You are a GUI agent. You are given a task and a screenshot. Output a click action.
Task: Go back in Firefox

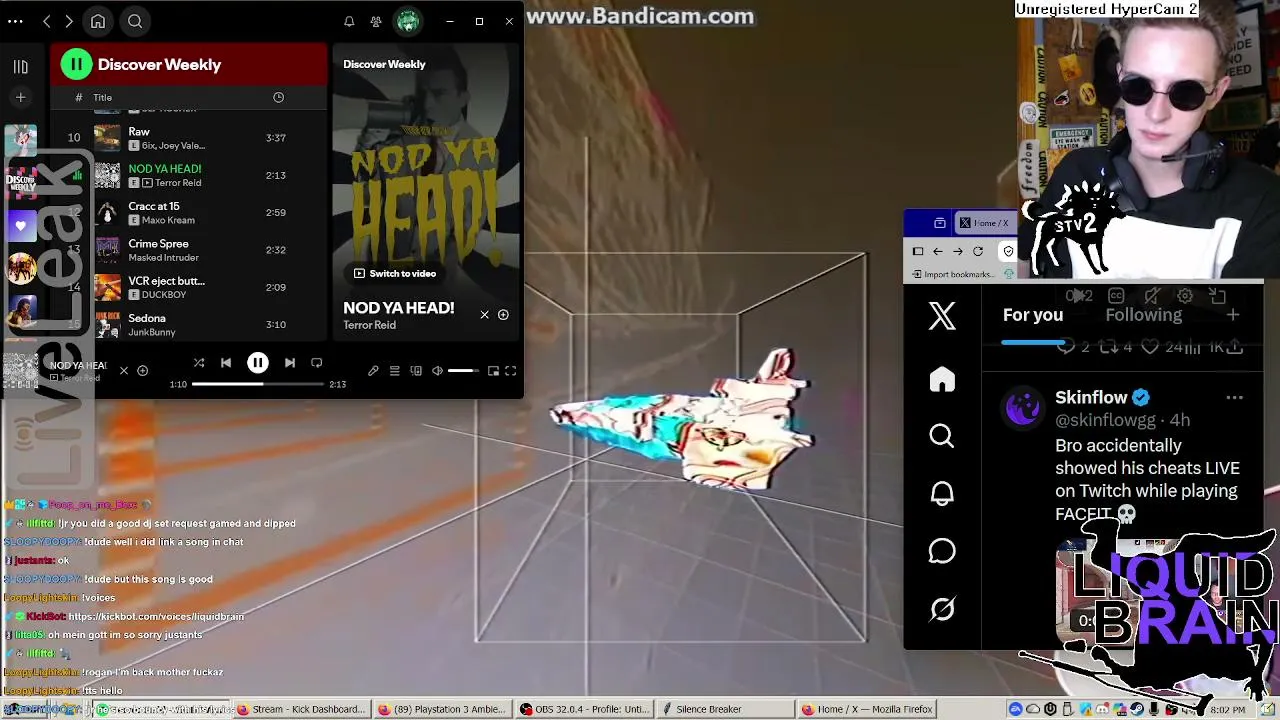pos(938,251)
